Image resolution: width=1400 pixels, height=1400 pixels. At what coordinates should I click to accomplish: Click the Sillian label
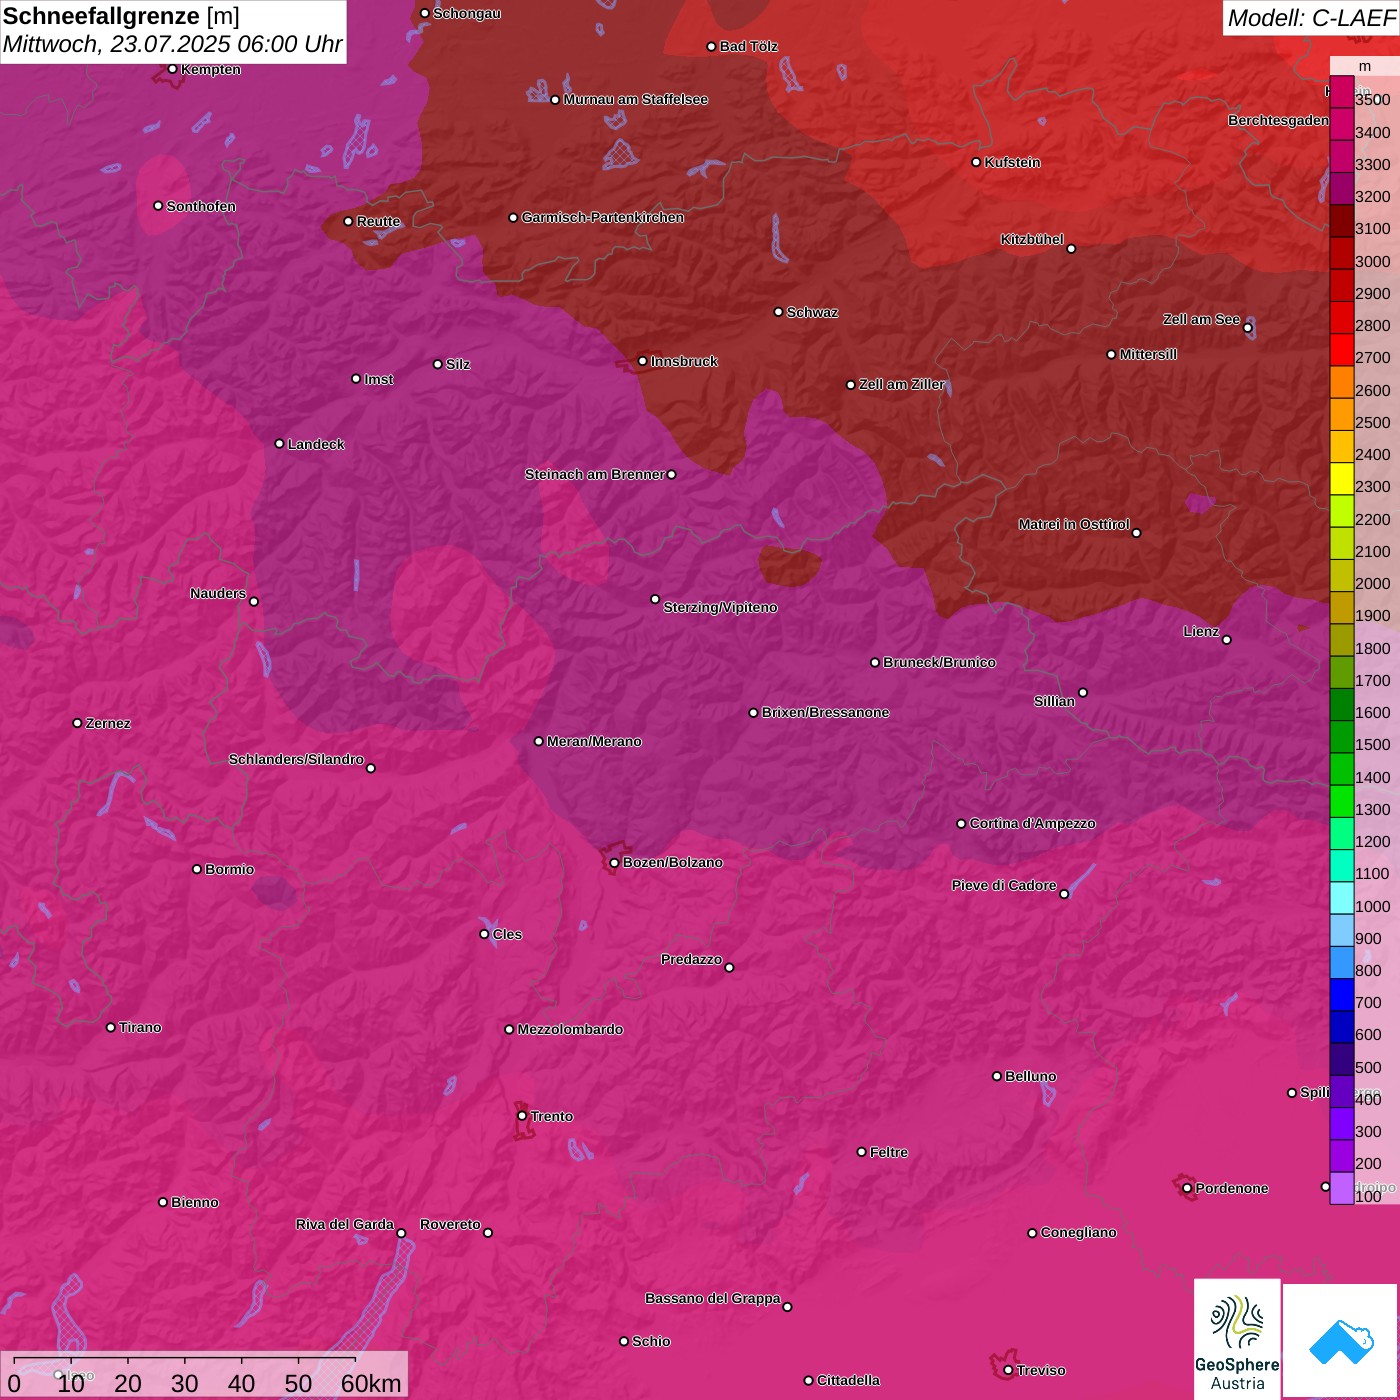point(1054,701)
